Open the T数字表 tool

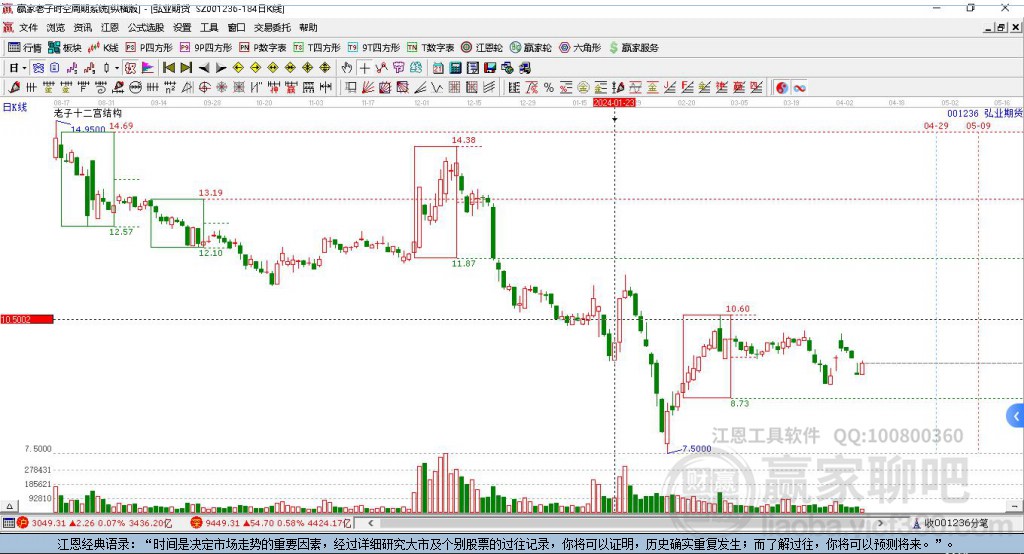[430, 48]
